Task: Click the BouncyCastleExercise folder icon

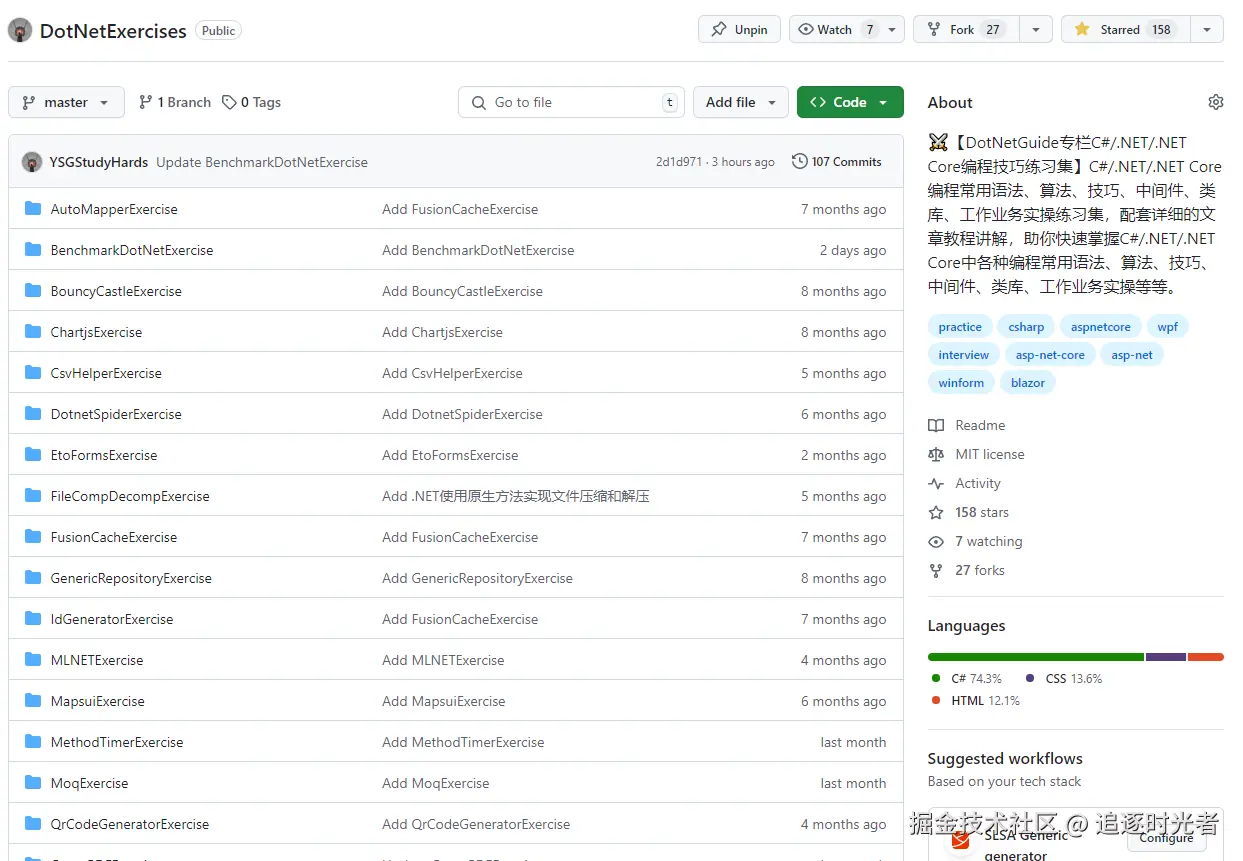Action: tap(33, 291)
